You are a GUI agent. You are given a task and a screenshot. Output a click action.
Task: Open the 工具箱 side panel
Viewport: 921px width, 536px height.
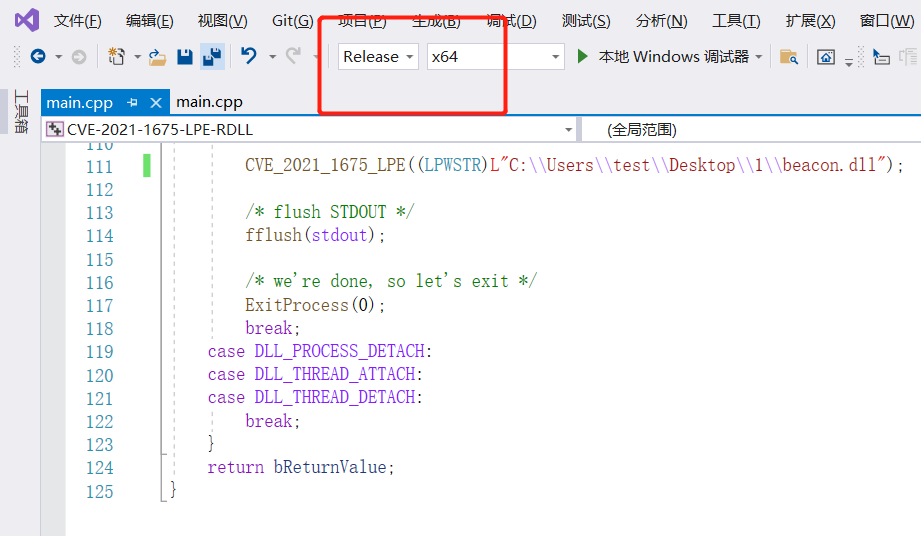click(x=20, y=111)
